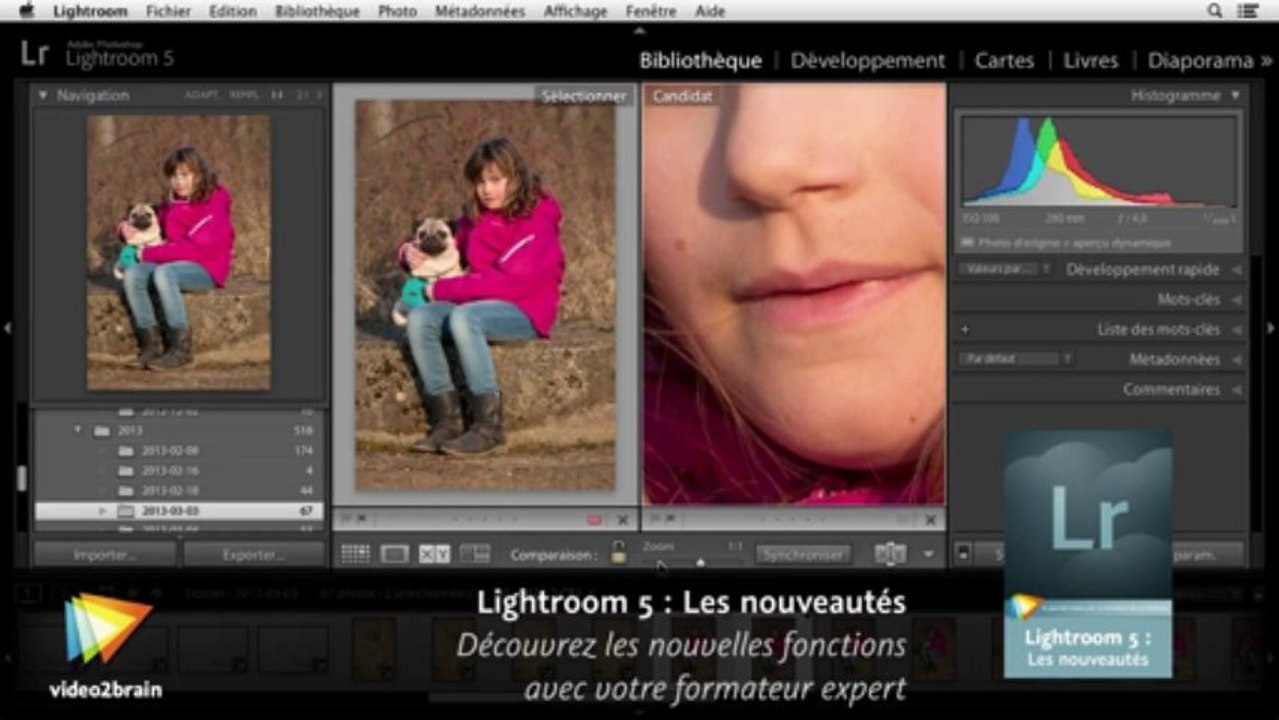
Task: Click the Importer button
Action: point(105,554)
